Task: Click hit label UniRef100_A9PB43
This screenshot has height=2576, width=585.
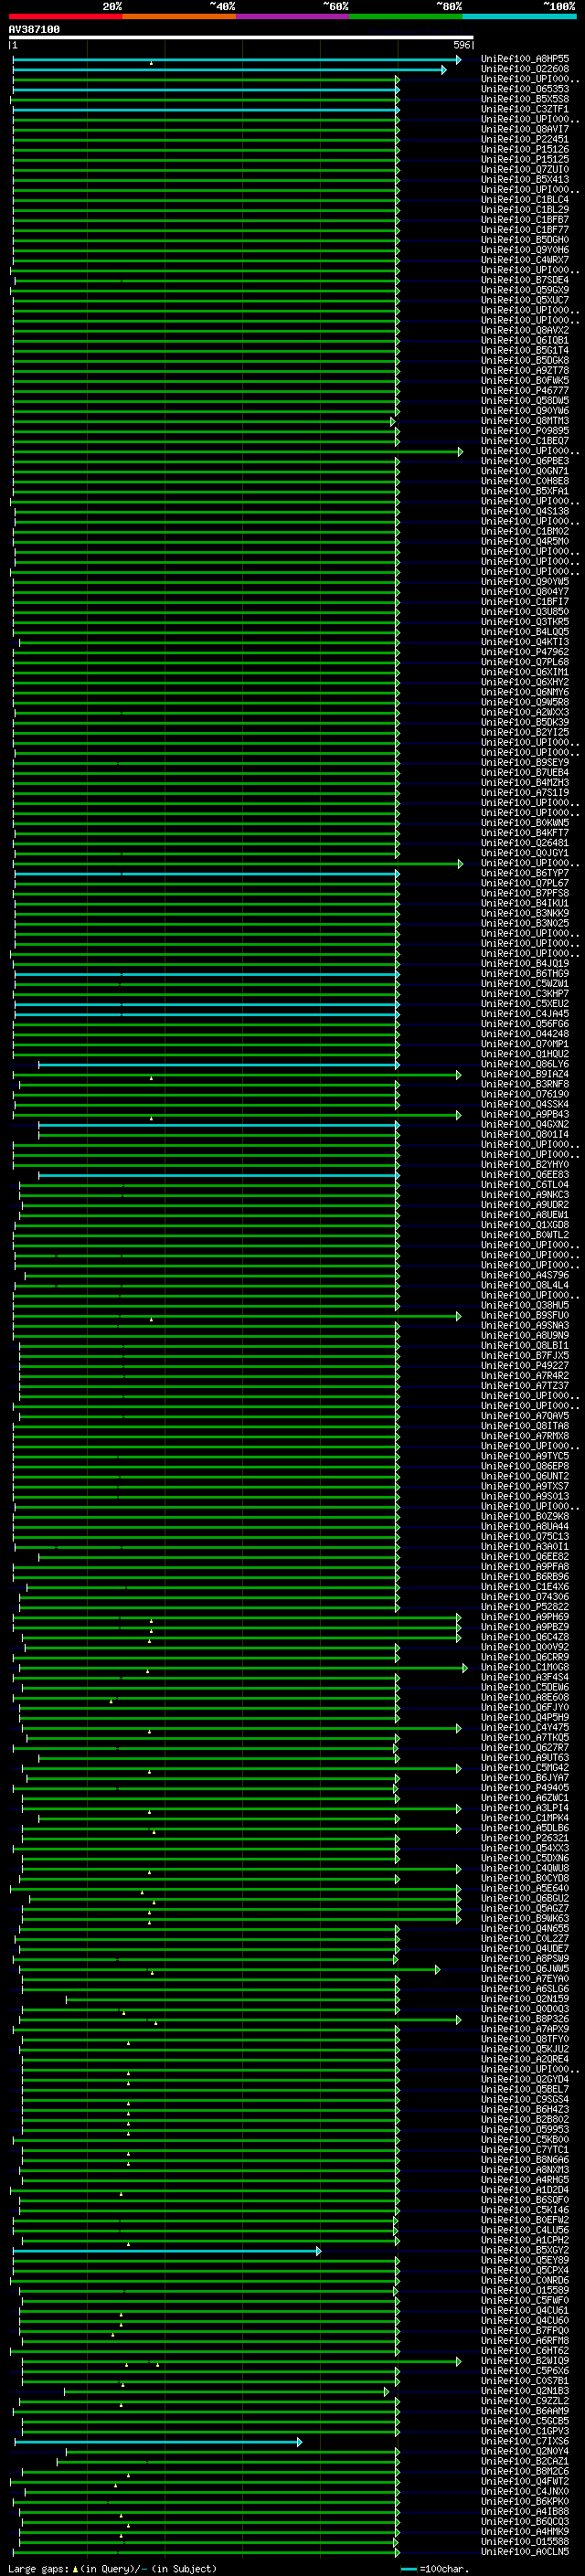Action: 525,1115
